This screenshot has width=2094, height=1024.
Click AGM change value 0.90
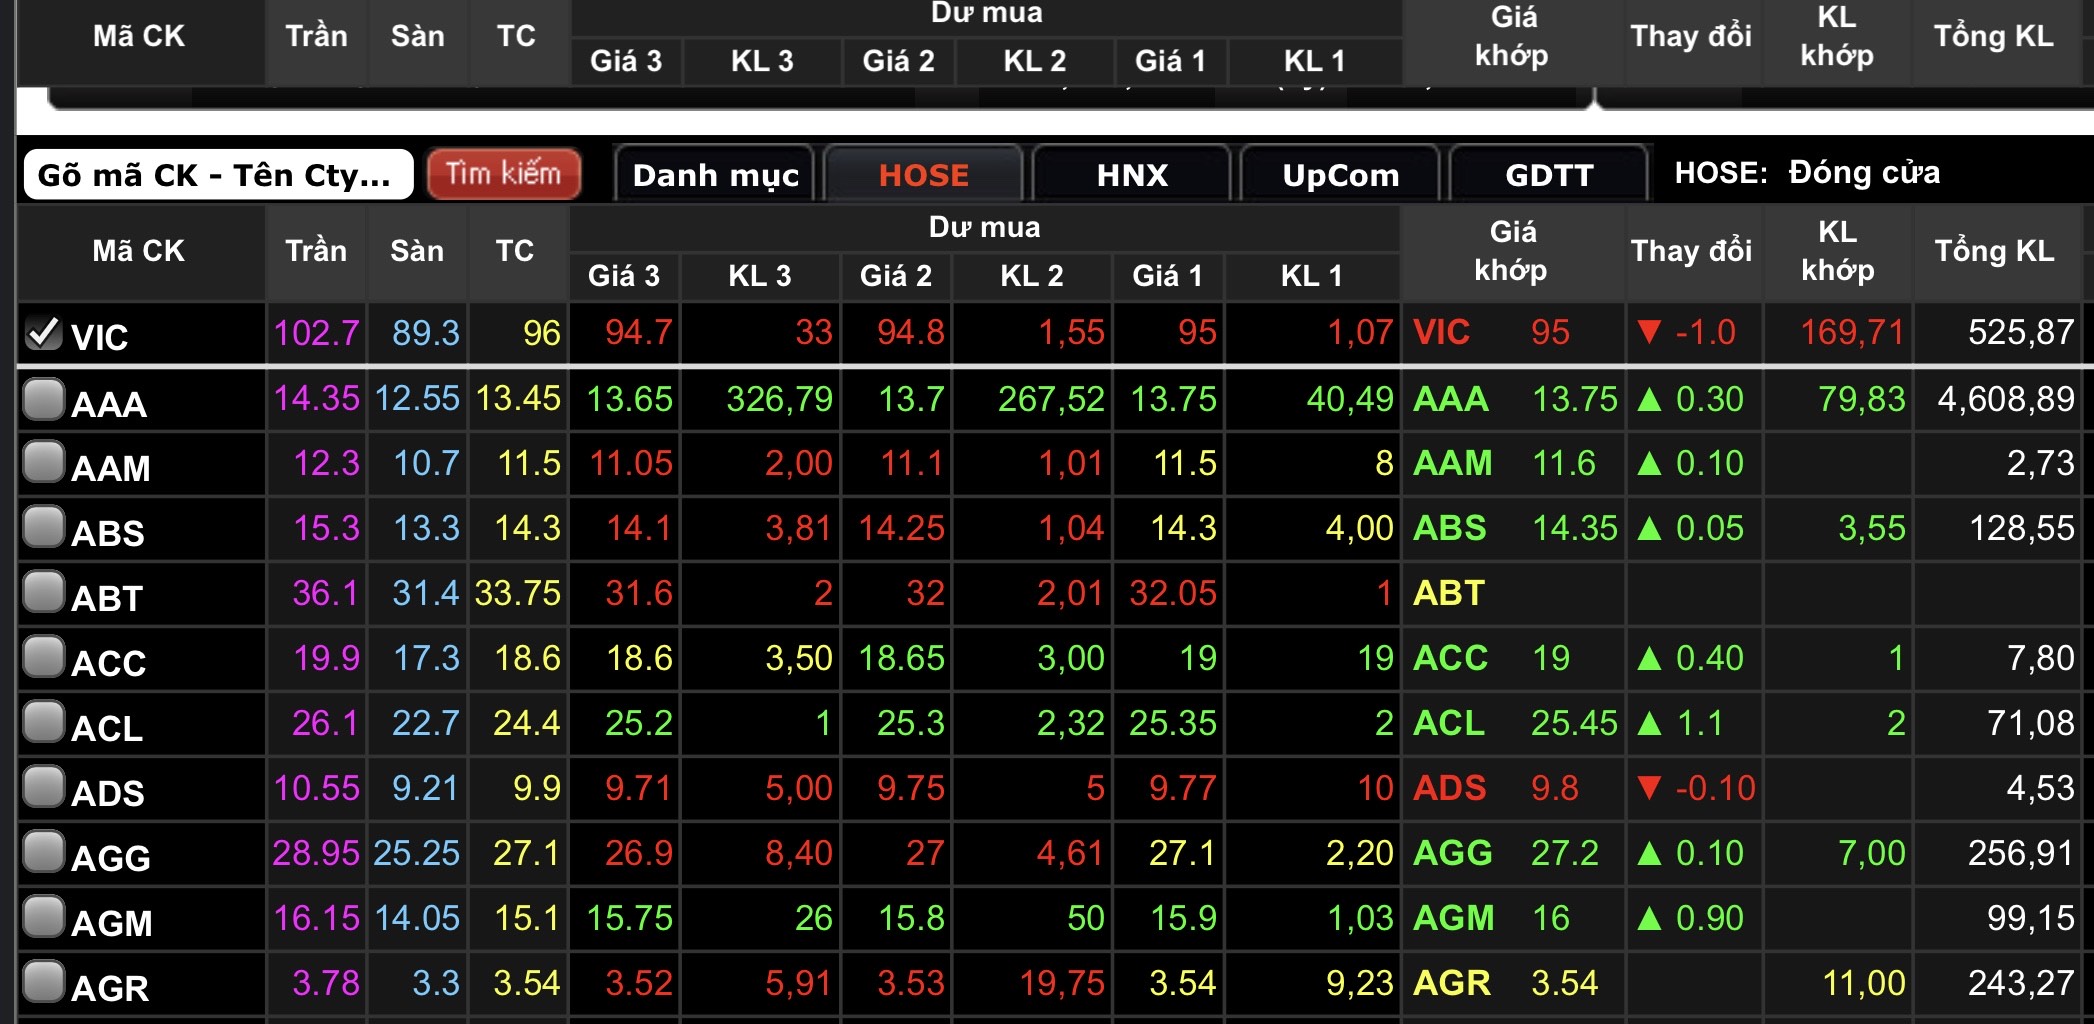tap(1709, 918)
